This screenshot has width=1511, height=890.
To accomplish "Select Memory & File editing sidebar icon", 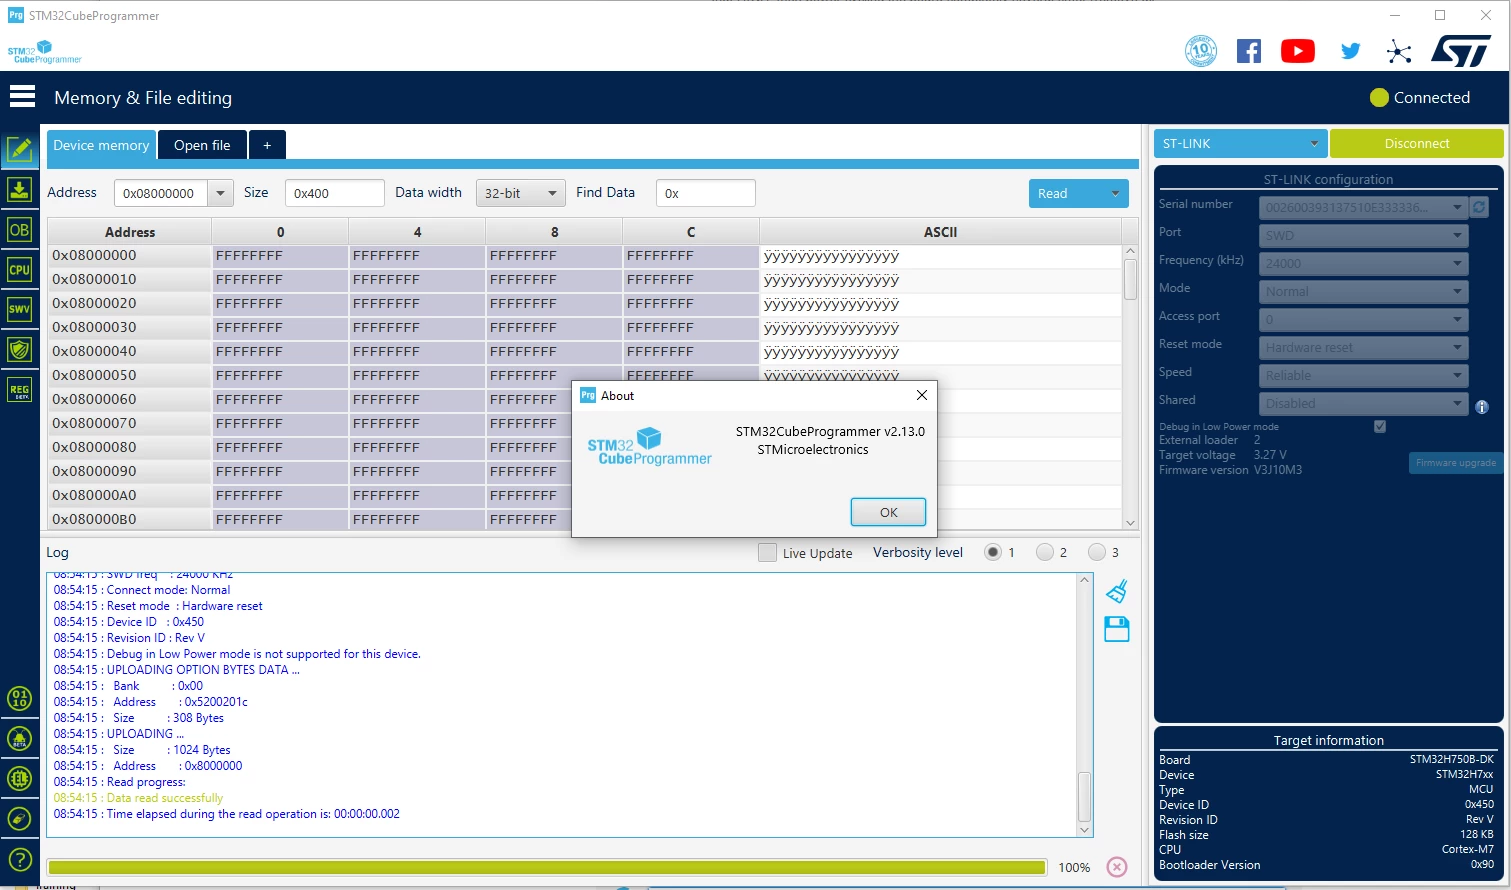I will coord(19,149).
